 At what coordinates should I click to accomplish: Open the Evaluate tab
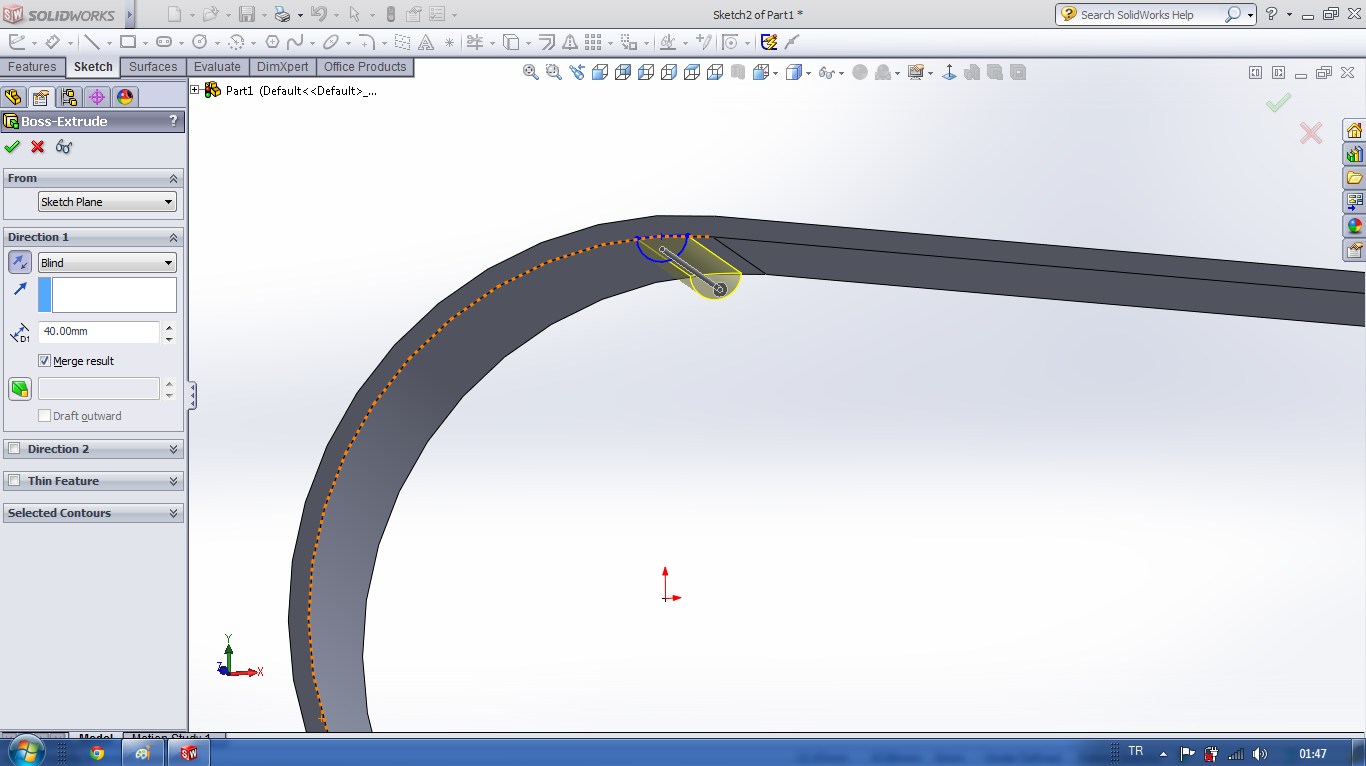click(x=217, y=67)
